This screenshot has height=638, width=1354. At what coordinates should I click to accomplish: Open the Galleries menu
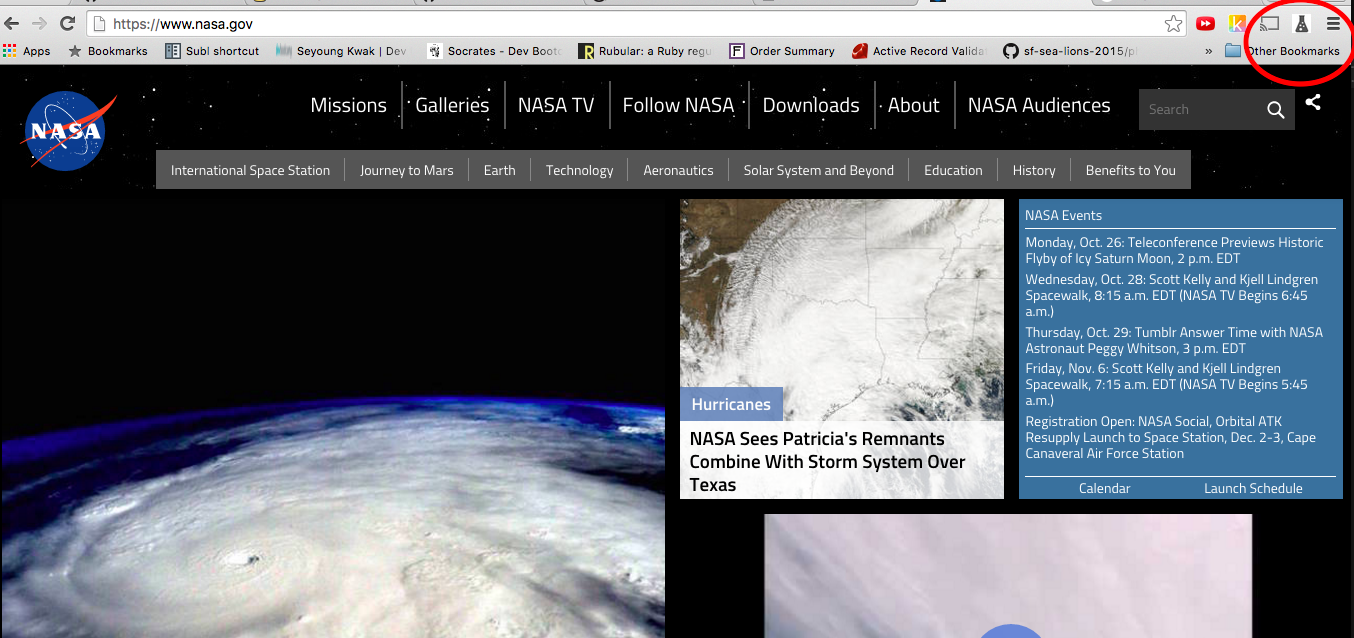click(452, 105)
